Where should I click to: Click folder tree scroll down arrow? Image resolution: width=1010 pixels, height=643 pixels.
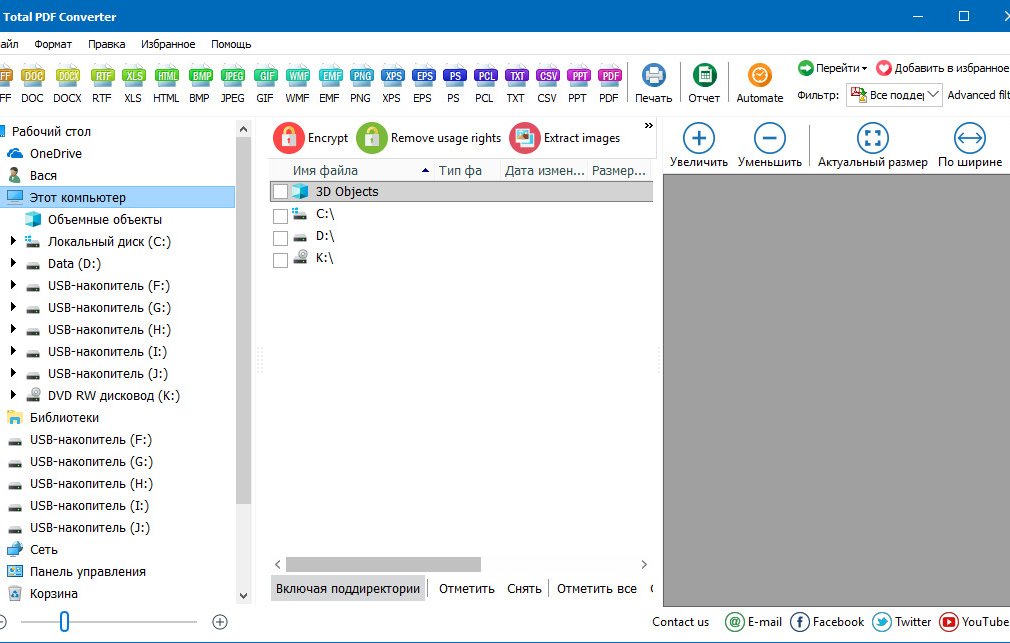coord(243,595)
